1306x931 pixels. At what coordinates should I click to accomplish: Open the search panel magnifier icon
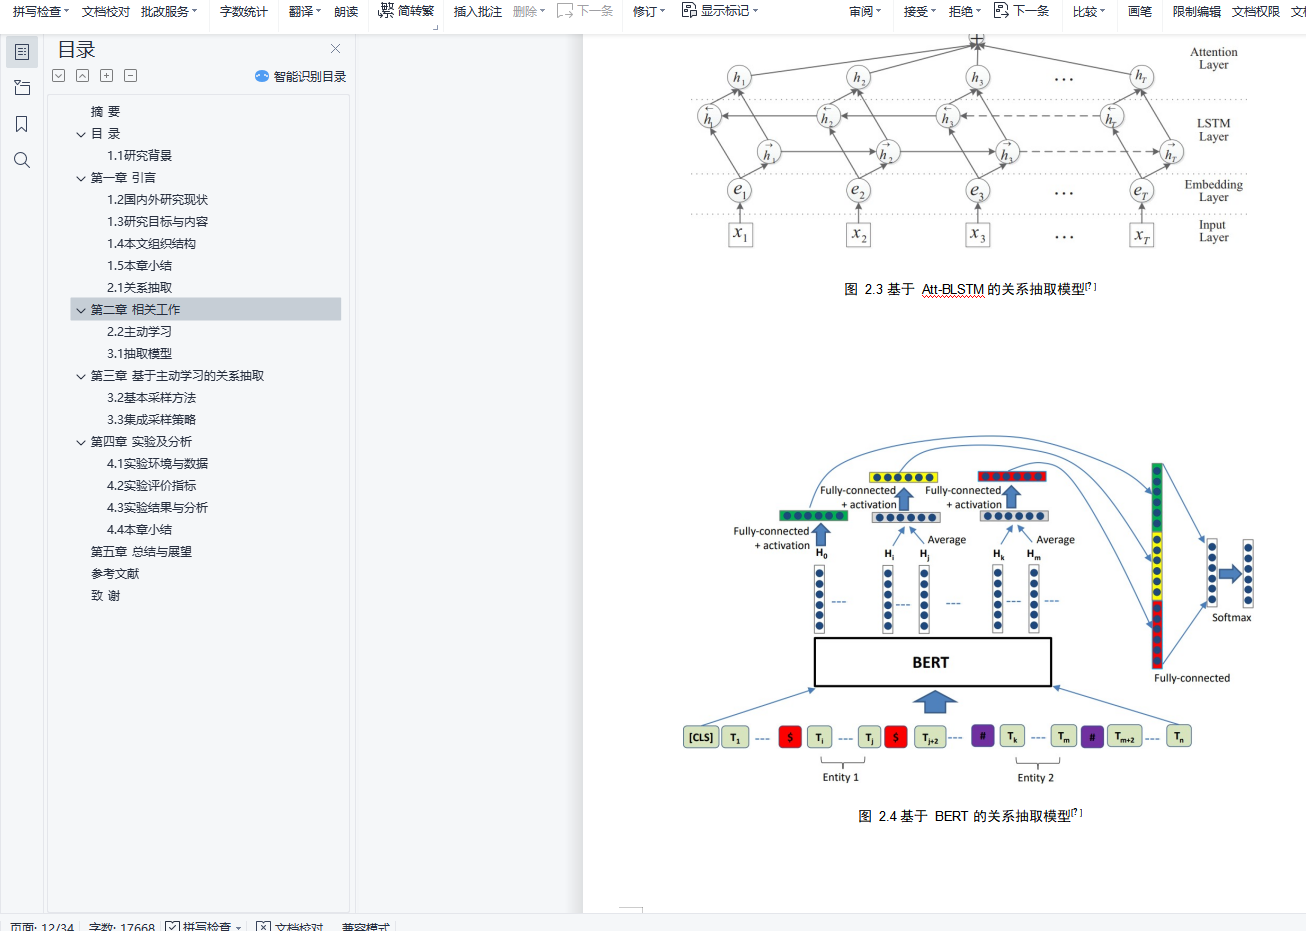point(22,160)
